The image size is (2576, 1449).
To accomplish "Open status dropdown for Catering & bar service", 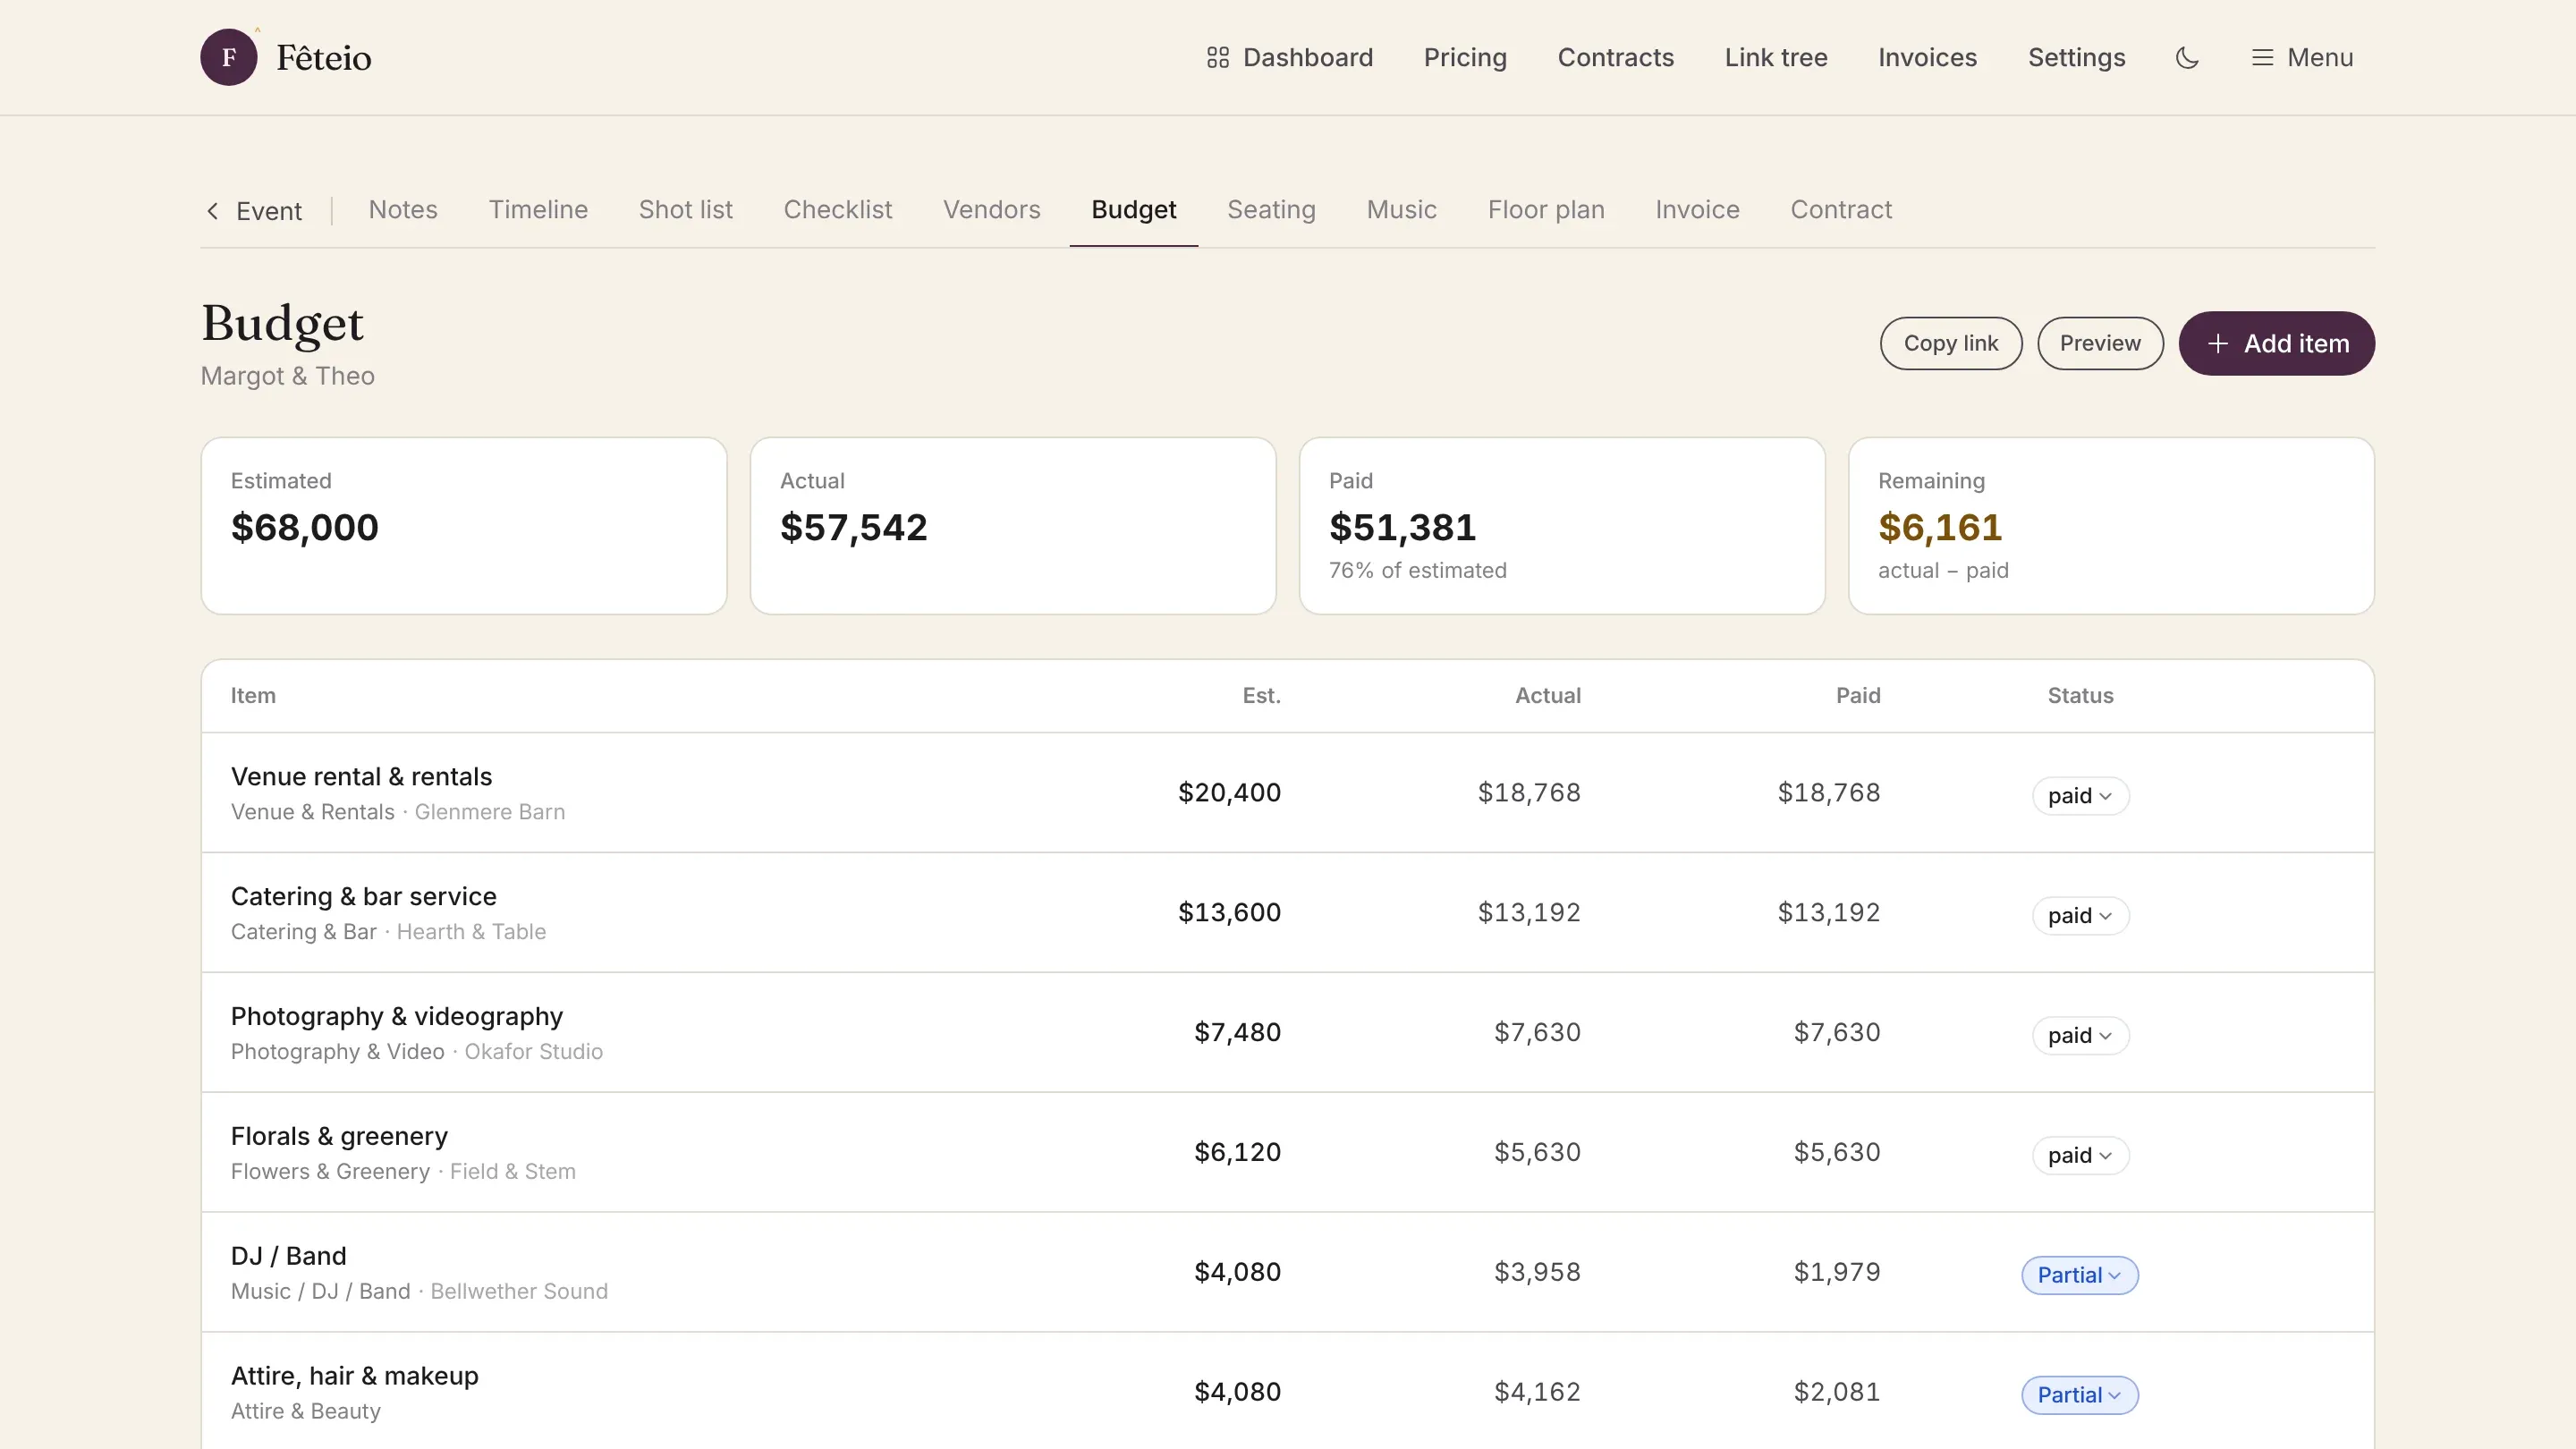I will (2080, 916).
